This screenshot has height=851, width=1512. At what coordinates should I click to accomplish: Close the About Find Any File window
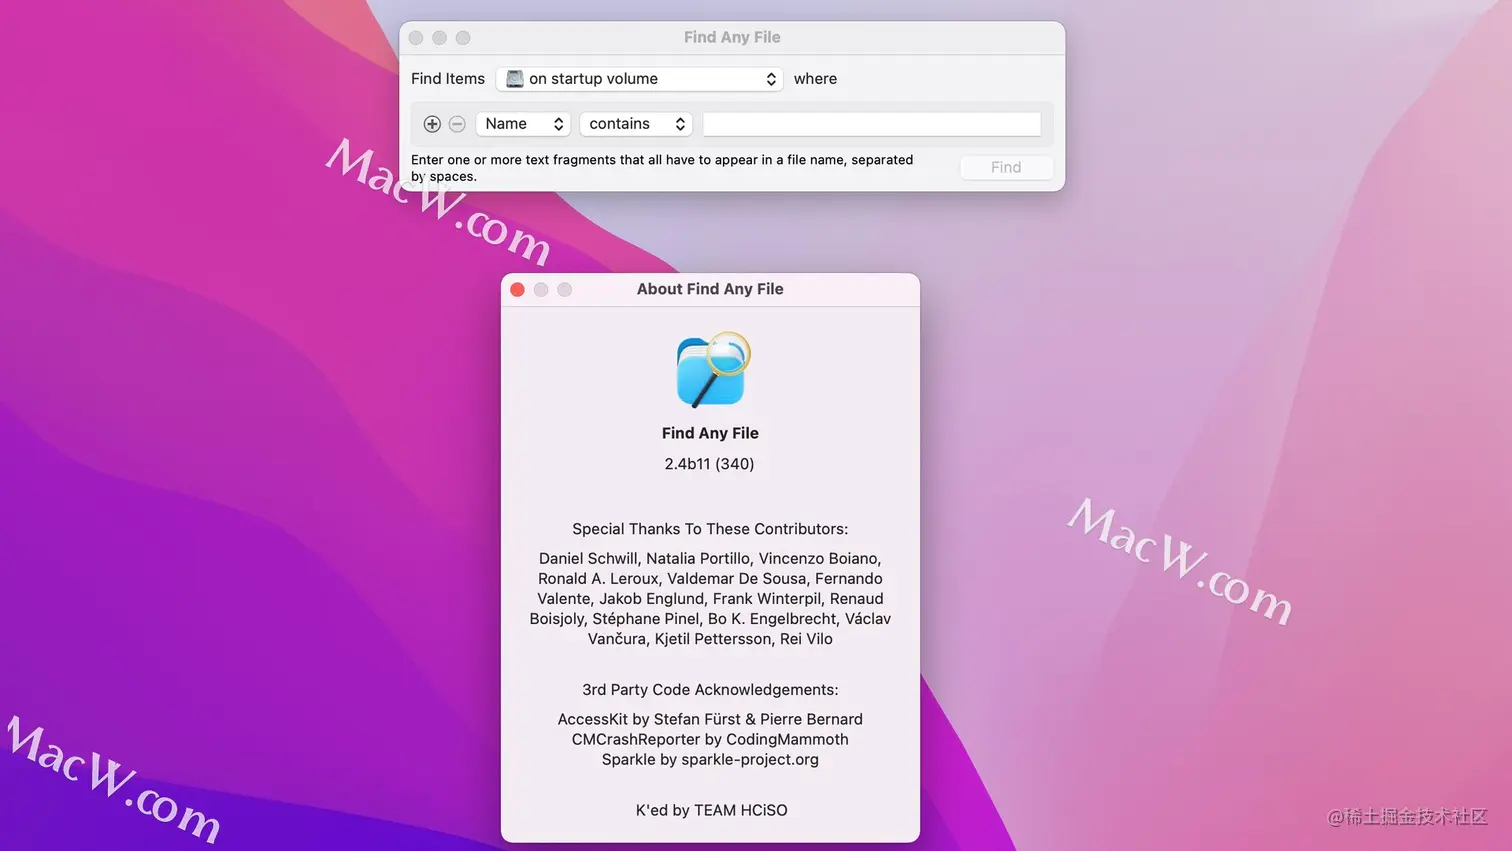(517, 290)
